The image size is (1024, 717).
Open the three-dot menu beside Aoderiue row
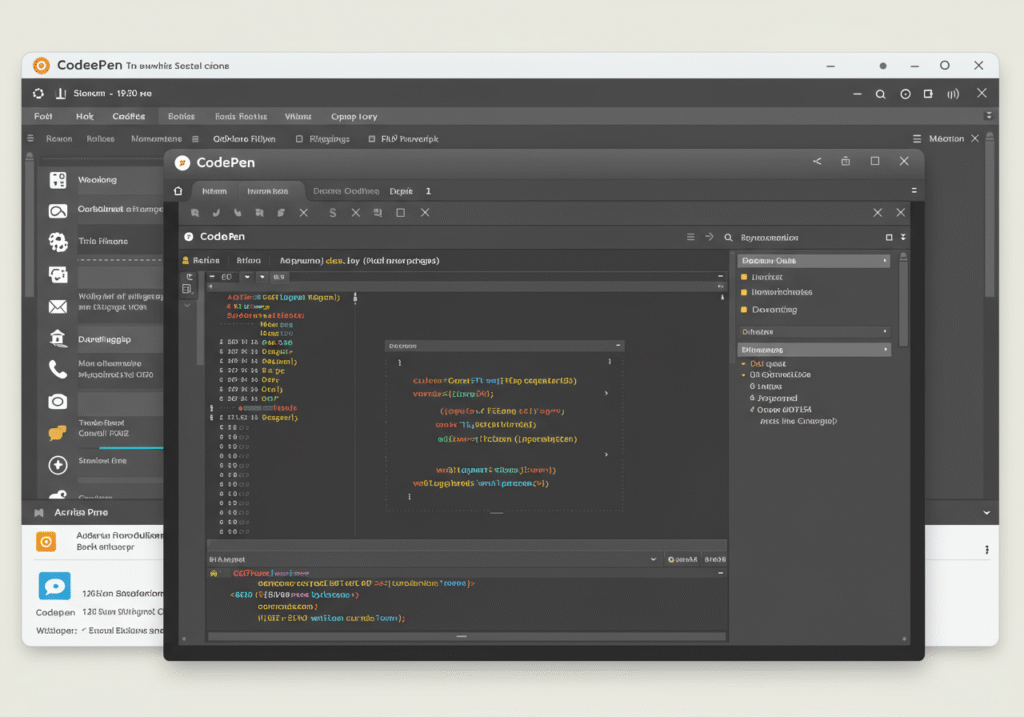987,550
